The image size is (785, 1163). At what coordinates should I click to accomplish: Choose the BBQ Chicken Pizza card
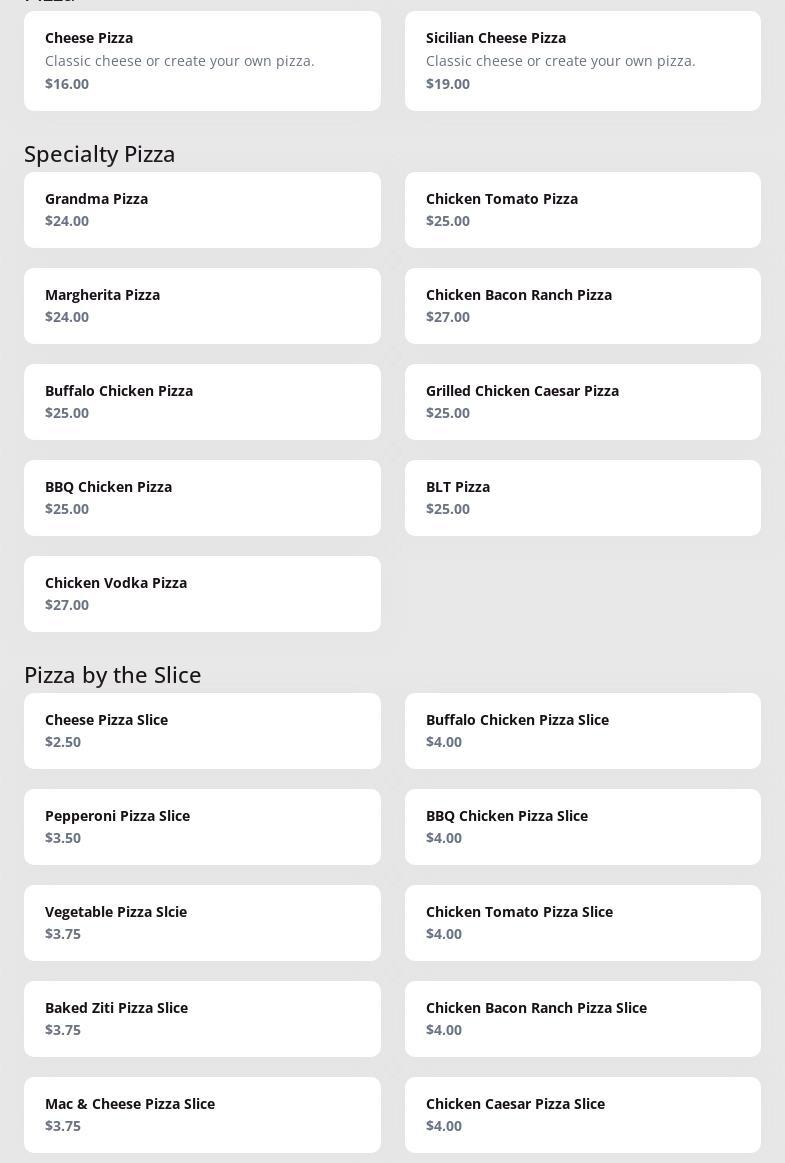coord(202,498)
